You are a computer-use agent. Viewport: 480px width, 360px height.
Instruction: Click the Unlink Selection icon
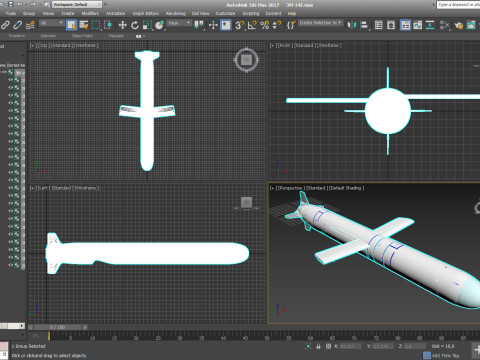coord(18,25)
